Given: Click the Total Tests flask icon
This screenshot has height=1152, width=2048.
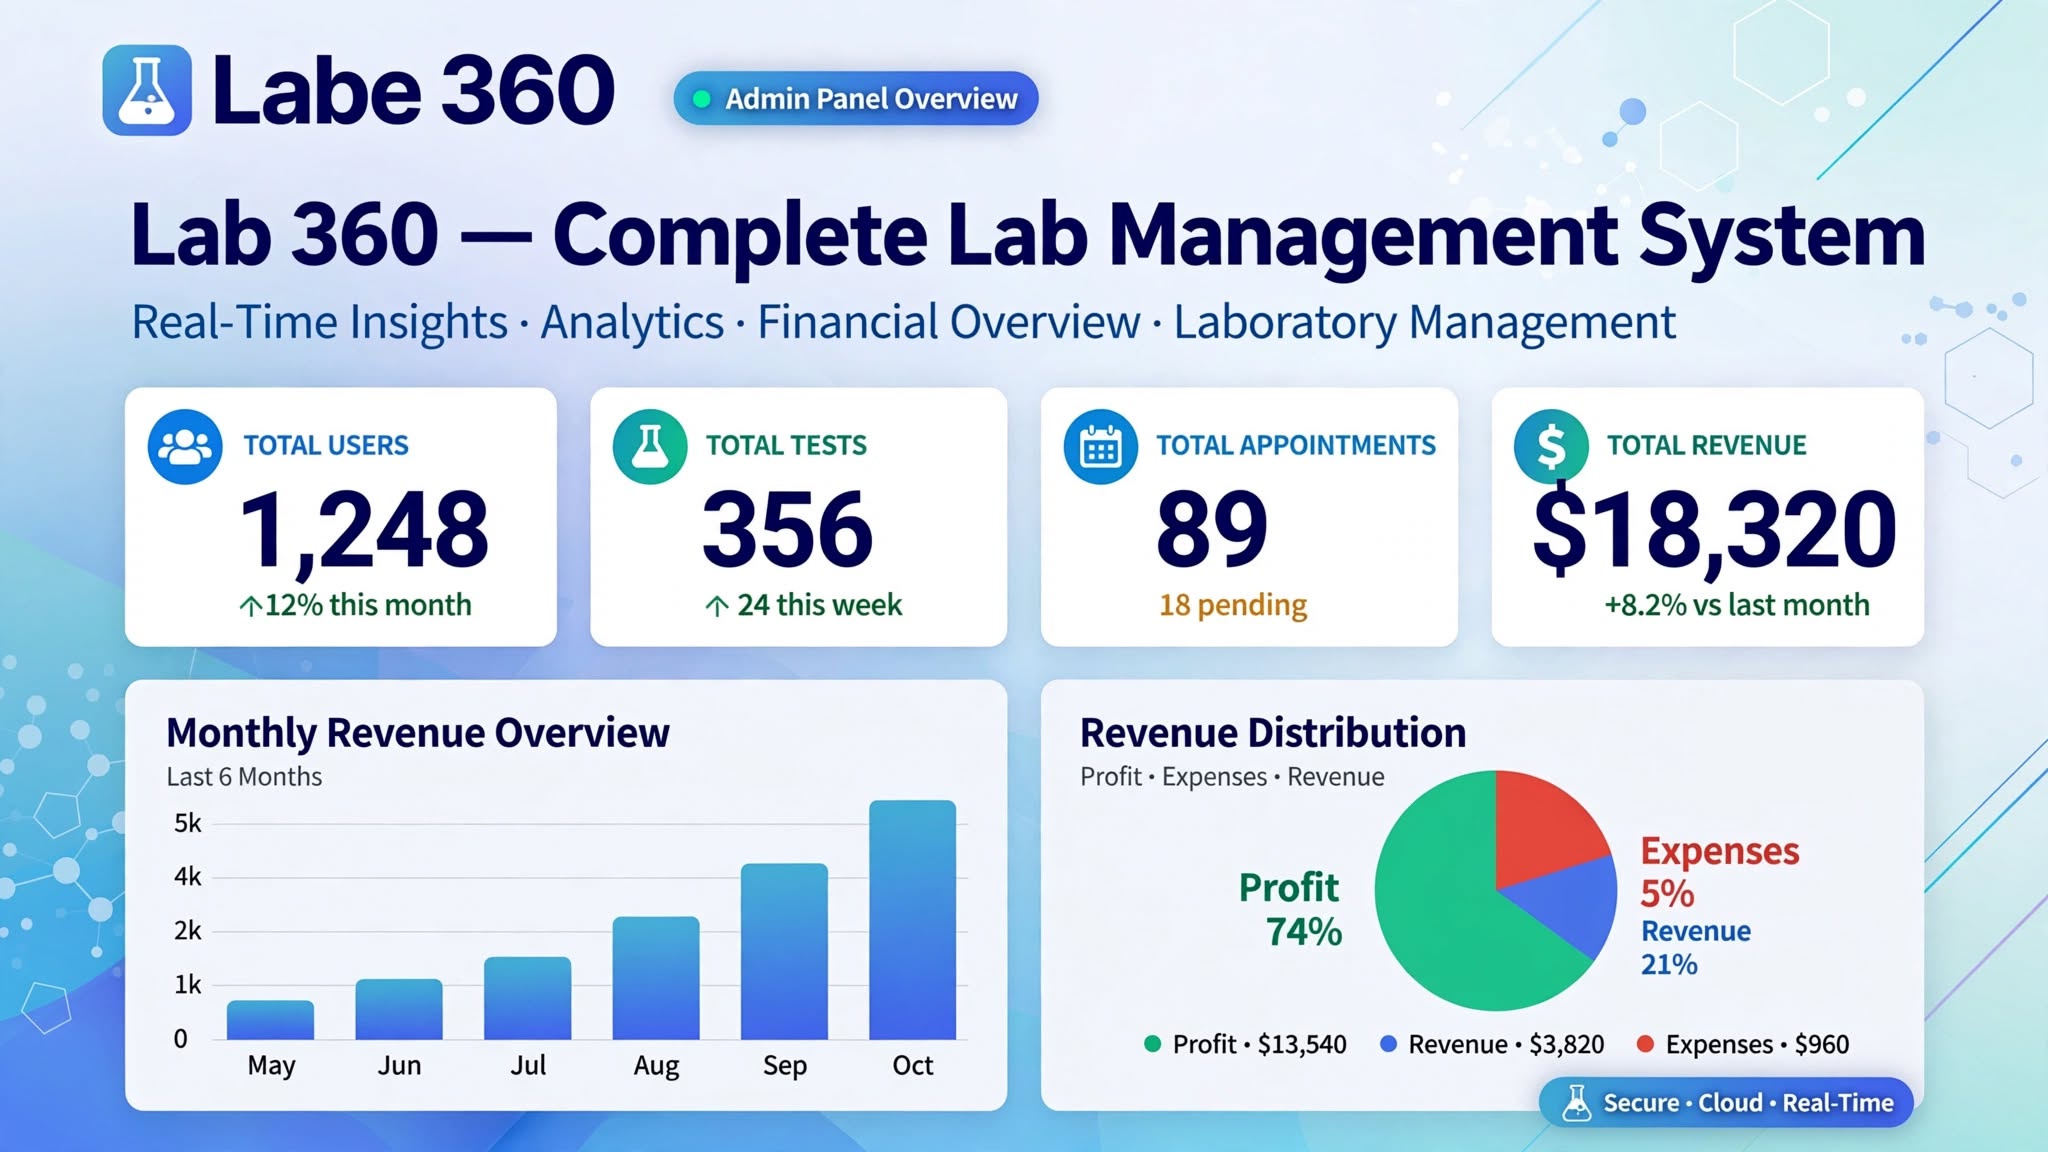Looking at the screenshot, I should click(650, 447).
